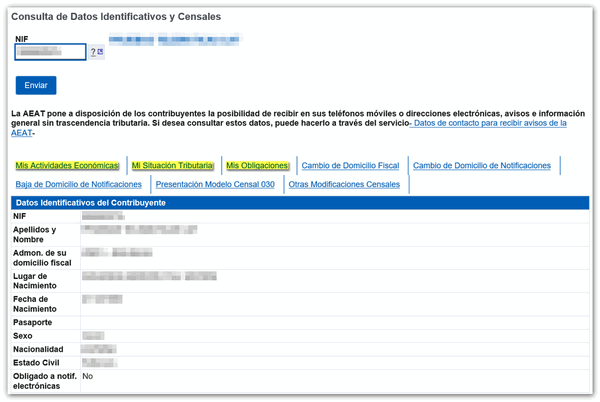
Task: Click the Pasaporte row label
Action: point(33,322)
